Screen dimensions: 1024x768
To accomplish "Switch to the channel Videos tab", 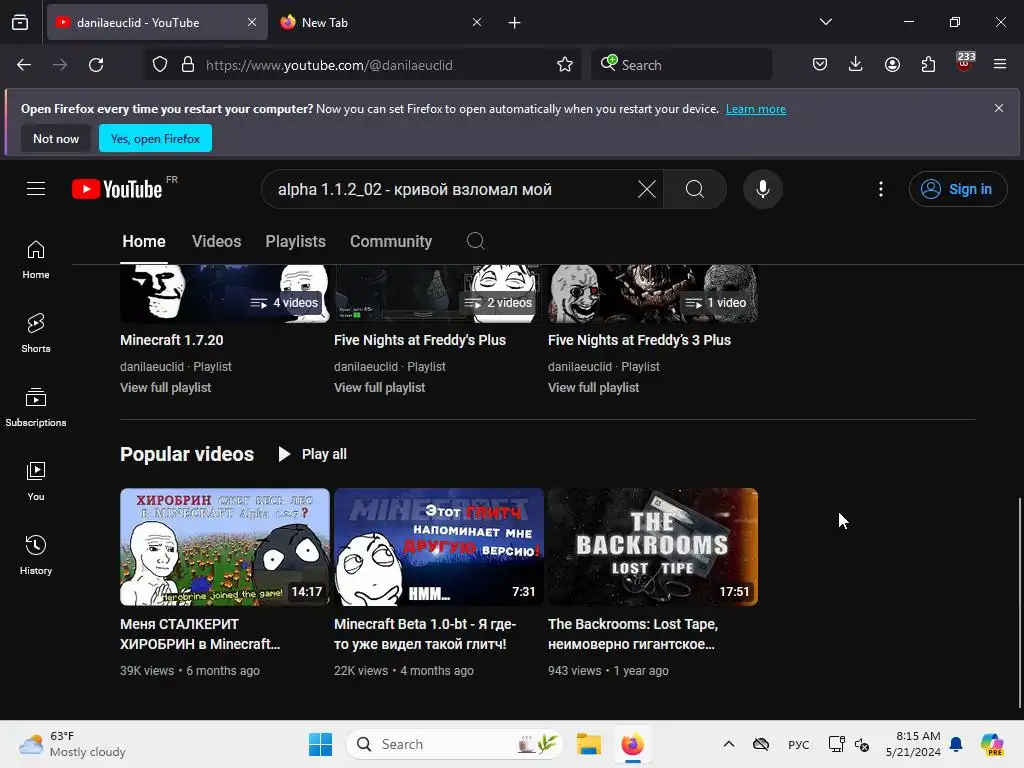I will coord(216,242).
